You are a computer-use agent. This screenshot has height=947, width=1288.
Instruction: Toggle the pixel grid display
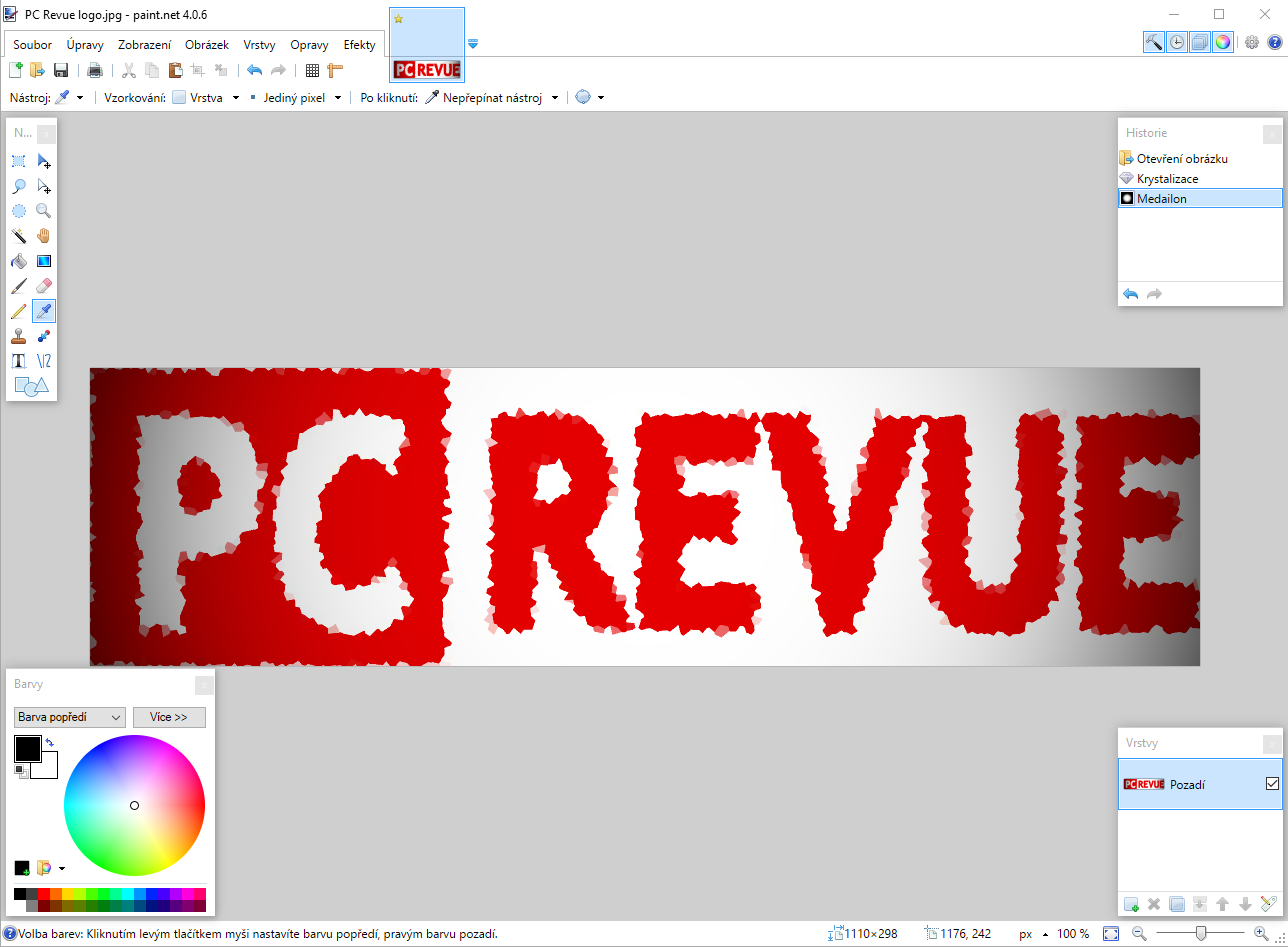pos(312,70)
